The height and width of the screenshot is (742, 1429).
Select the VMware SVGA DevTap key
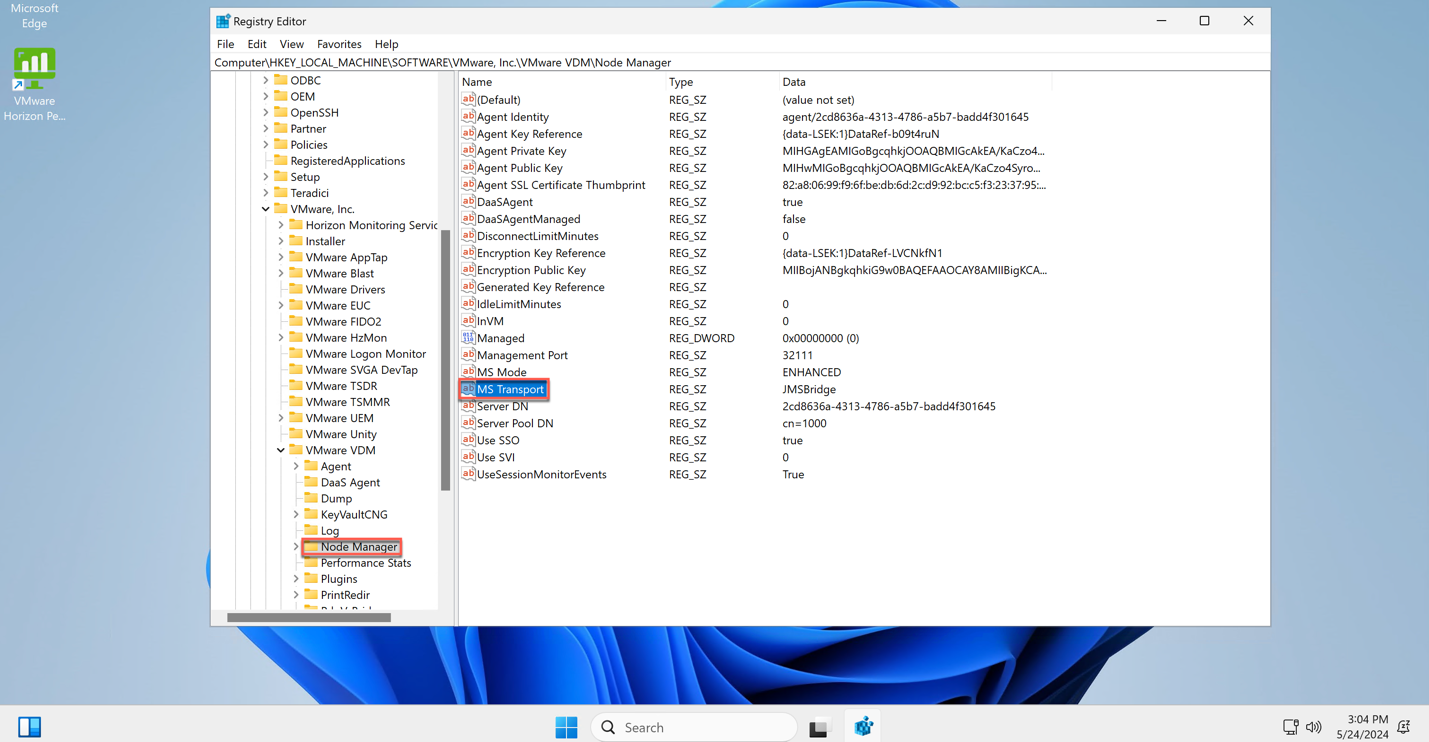coord(361,370)
